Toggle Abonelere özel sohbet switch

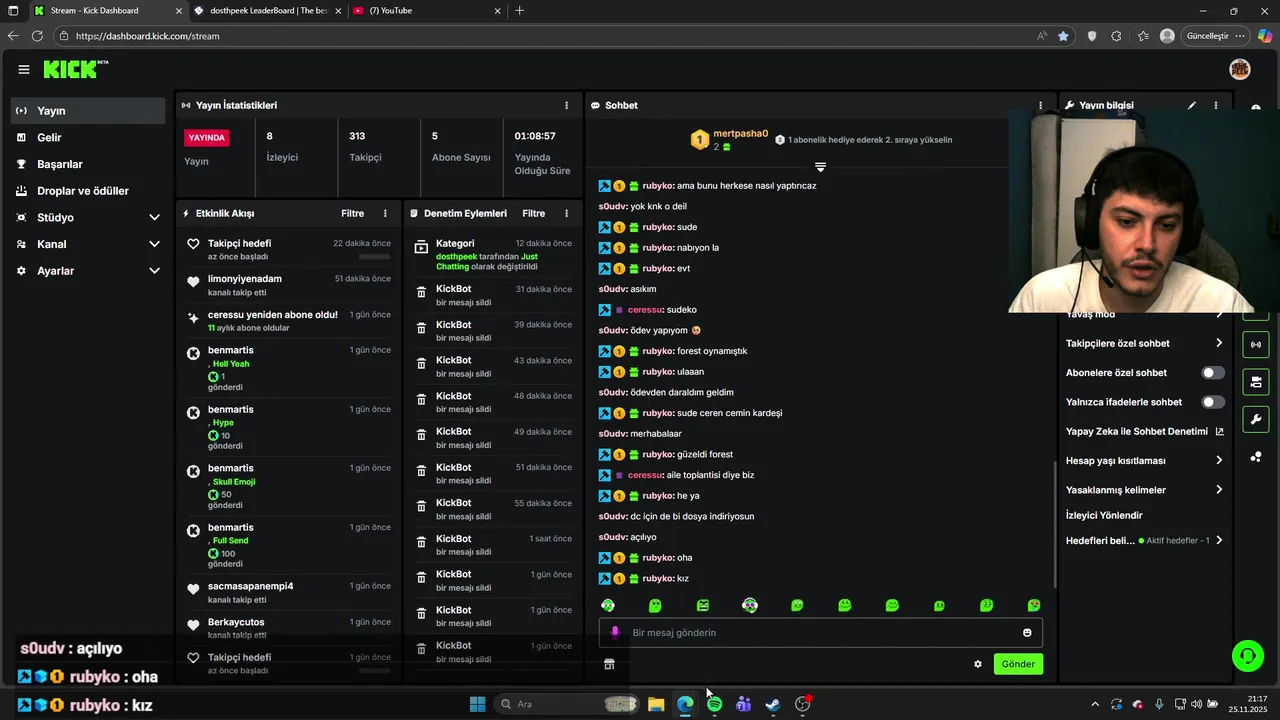pos(1213,373)
